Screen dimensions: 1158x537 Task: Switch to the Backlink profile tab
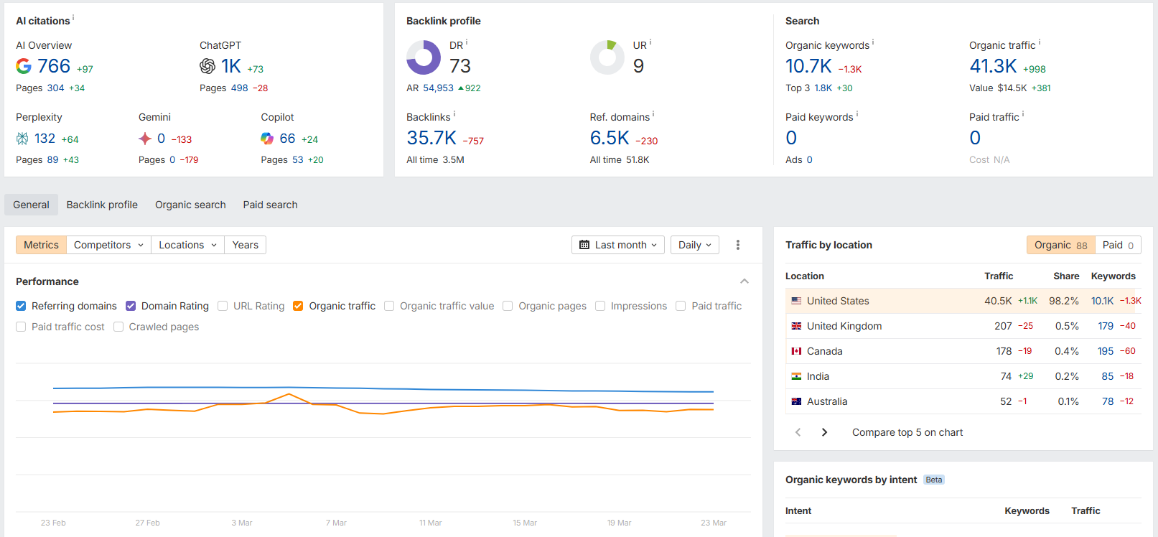102,205
